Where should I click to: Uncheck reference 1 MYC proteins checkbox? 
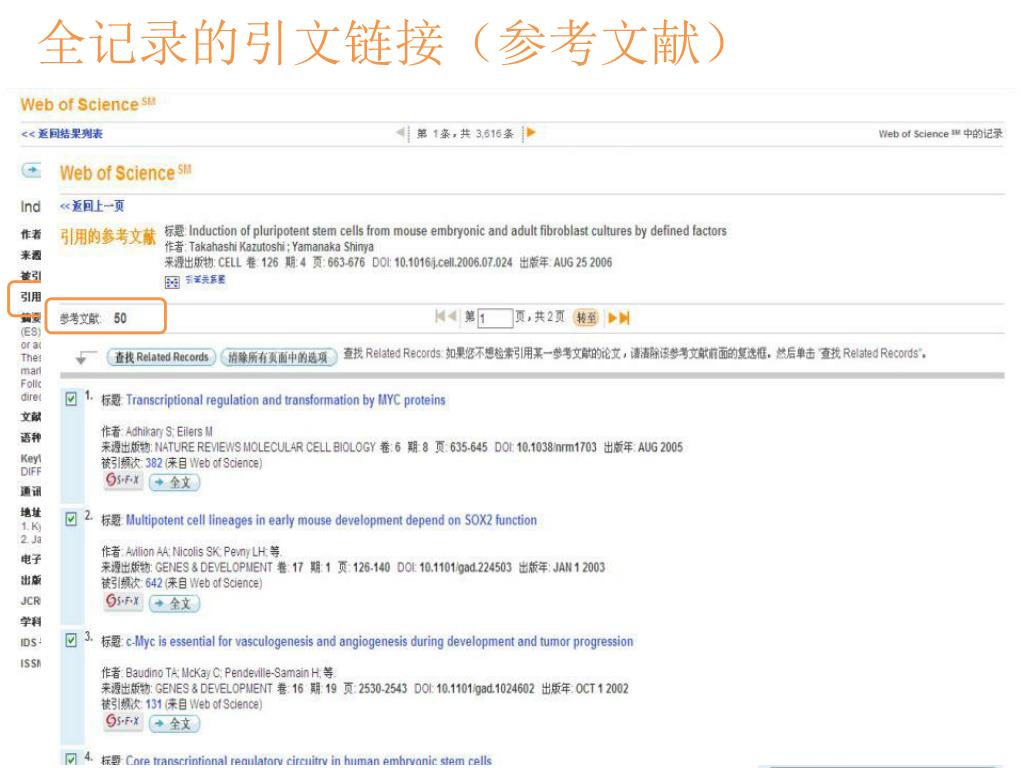pos(71,399)
